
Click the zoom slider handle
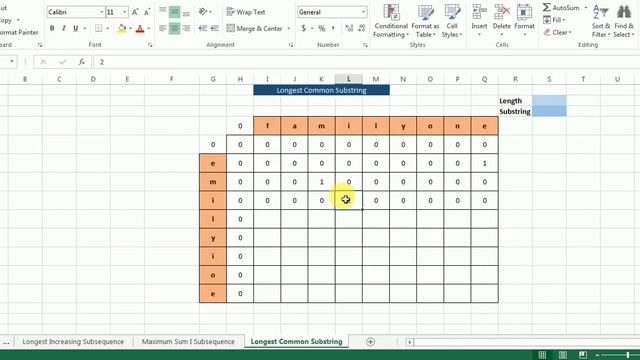tap(628, 355)
